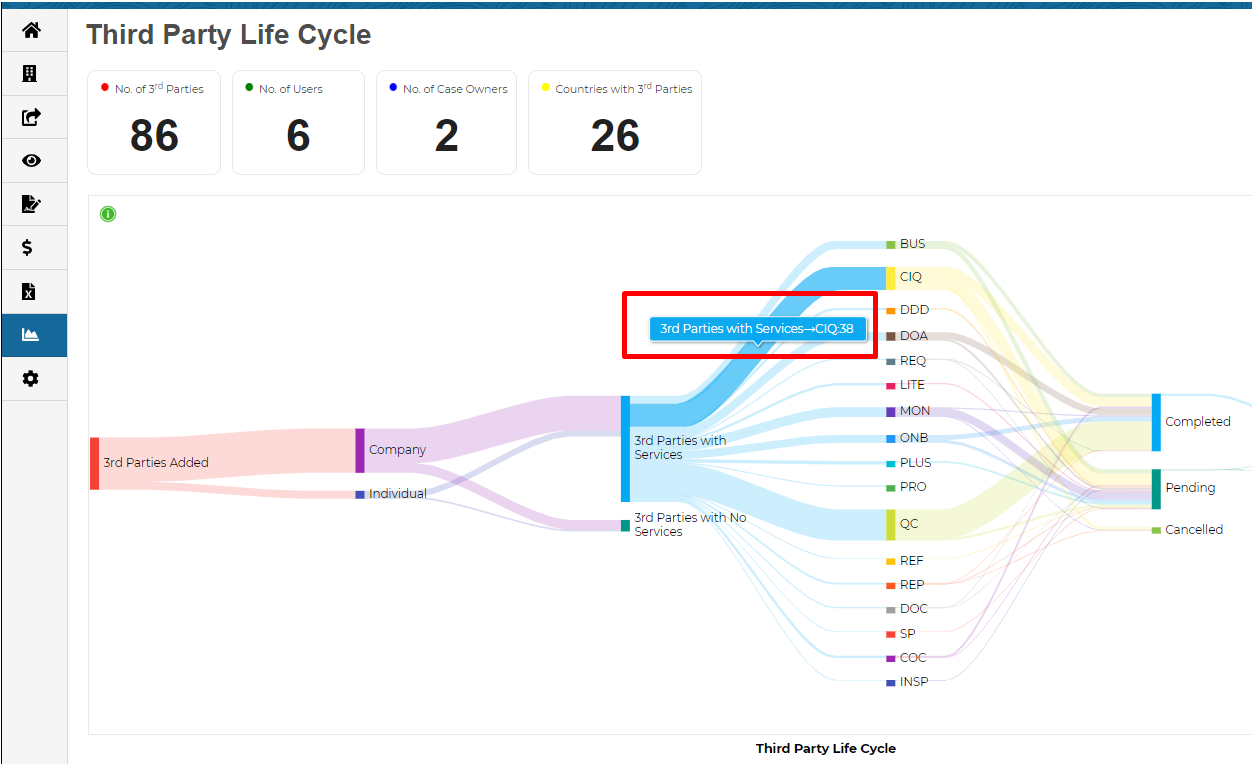Click the Completed status node
Viewport: 1254px width, 764px height.
(1156, 422)
